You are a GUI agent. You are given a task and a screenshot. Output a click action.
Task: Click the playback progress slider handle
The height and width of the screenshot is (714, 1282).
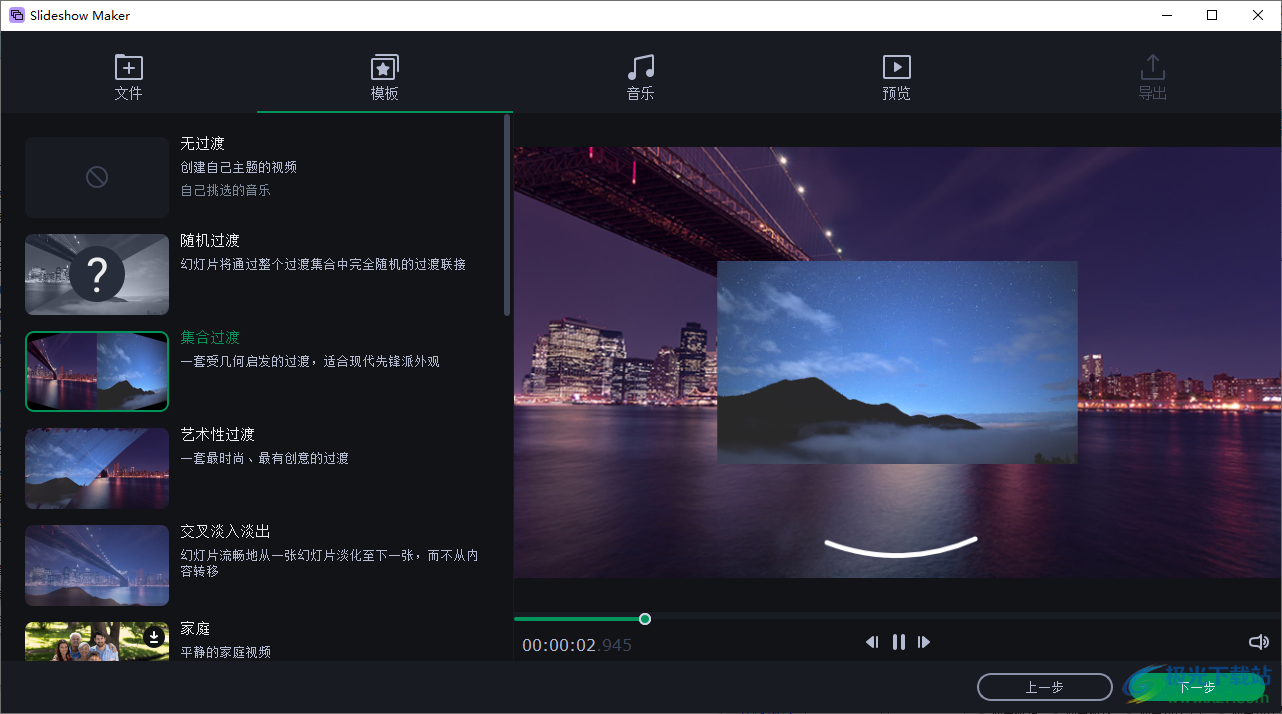point(645,619)
